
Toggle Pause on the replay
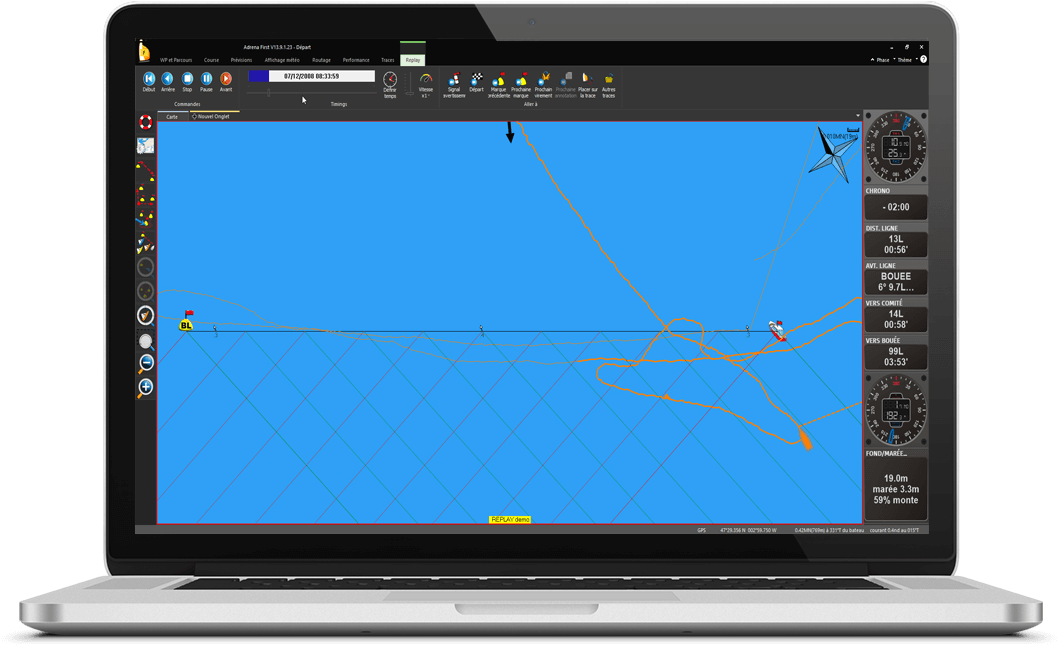pos(207,79)
